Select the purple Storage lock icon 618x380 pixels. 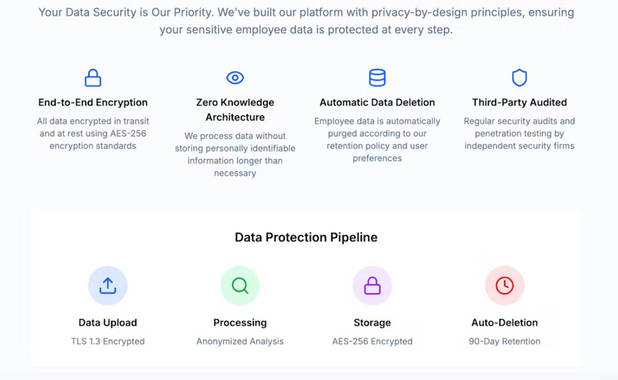pos(372,285)
